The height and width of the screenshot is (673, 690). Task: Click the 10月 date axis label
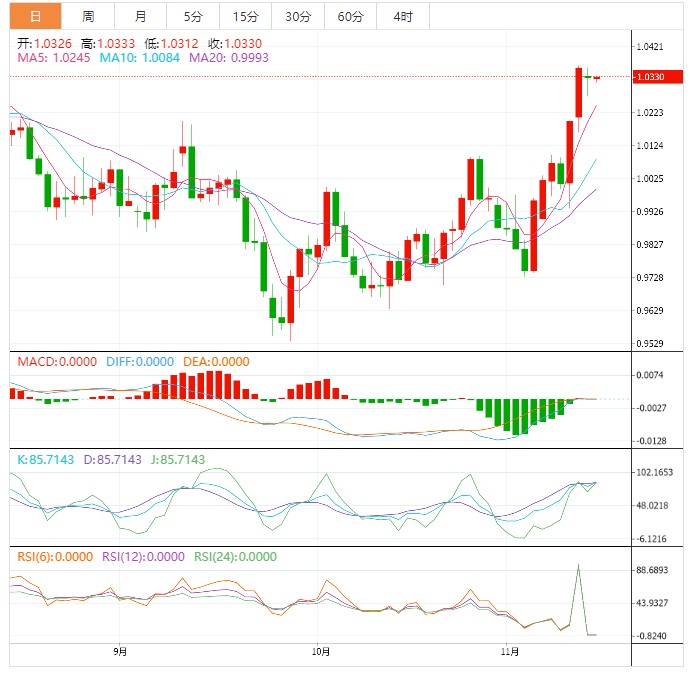click(320, 651)
